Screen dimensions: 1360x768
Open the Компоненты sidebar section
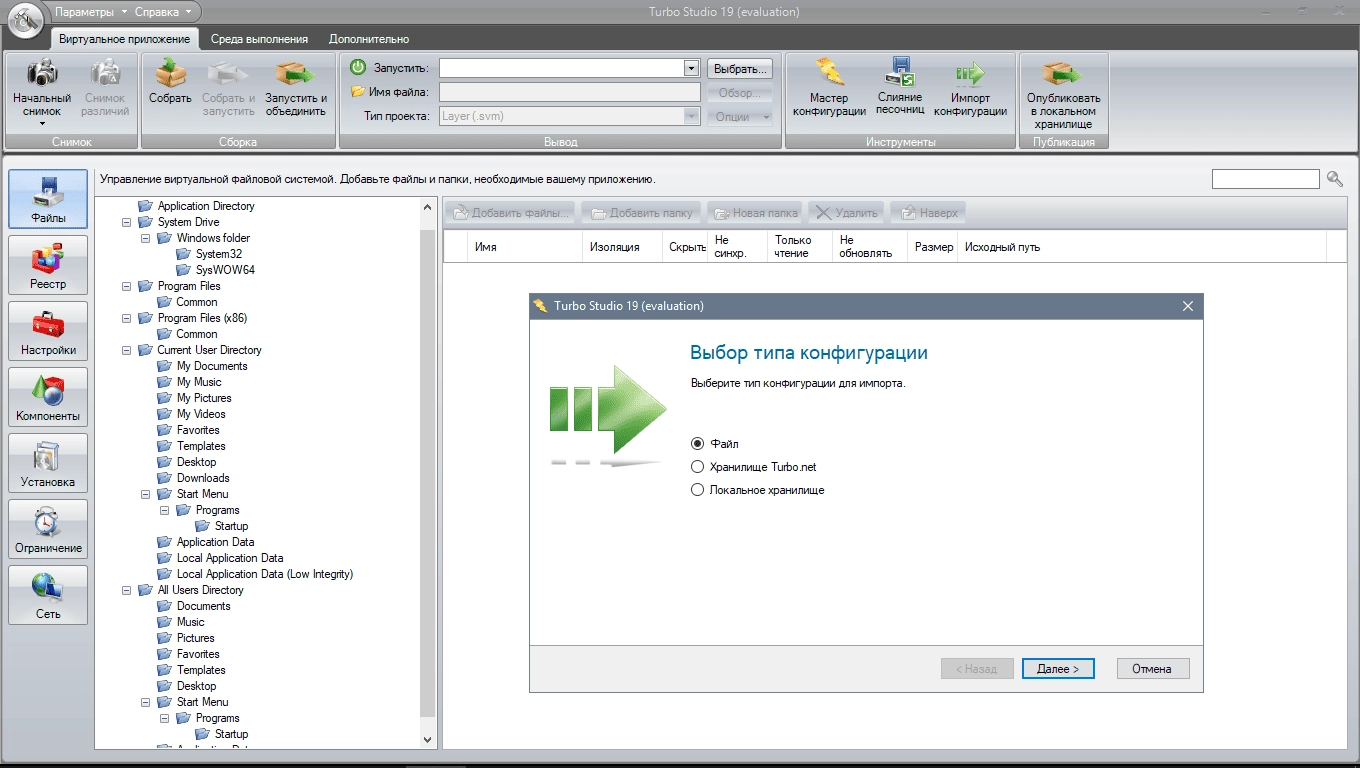[x=48, y=397]
